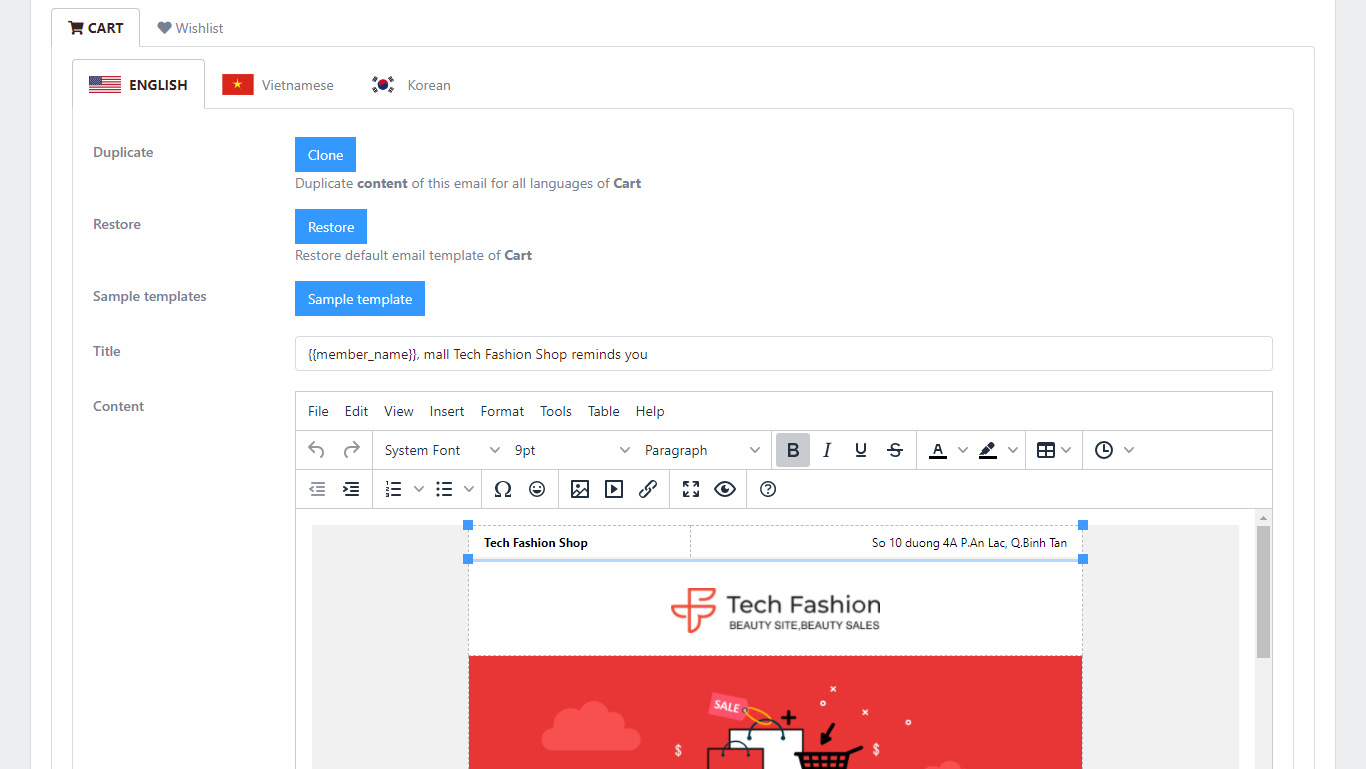
Task: Open the Paragraph format dropdown
Action: pyautogui.click(x=701, y=450)
